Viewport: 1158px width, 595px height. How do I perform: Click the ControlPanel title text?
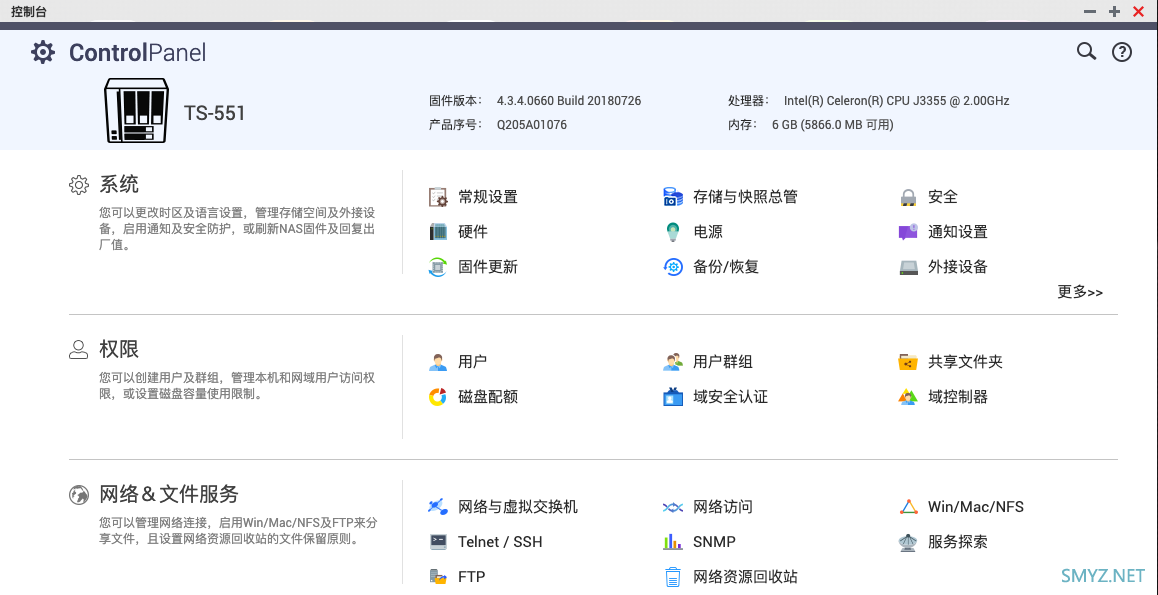pyautogui.click(x=137, y=52)
